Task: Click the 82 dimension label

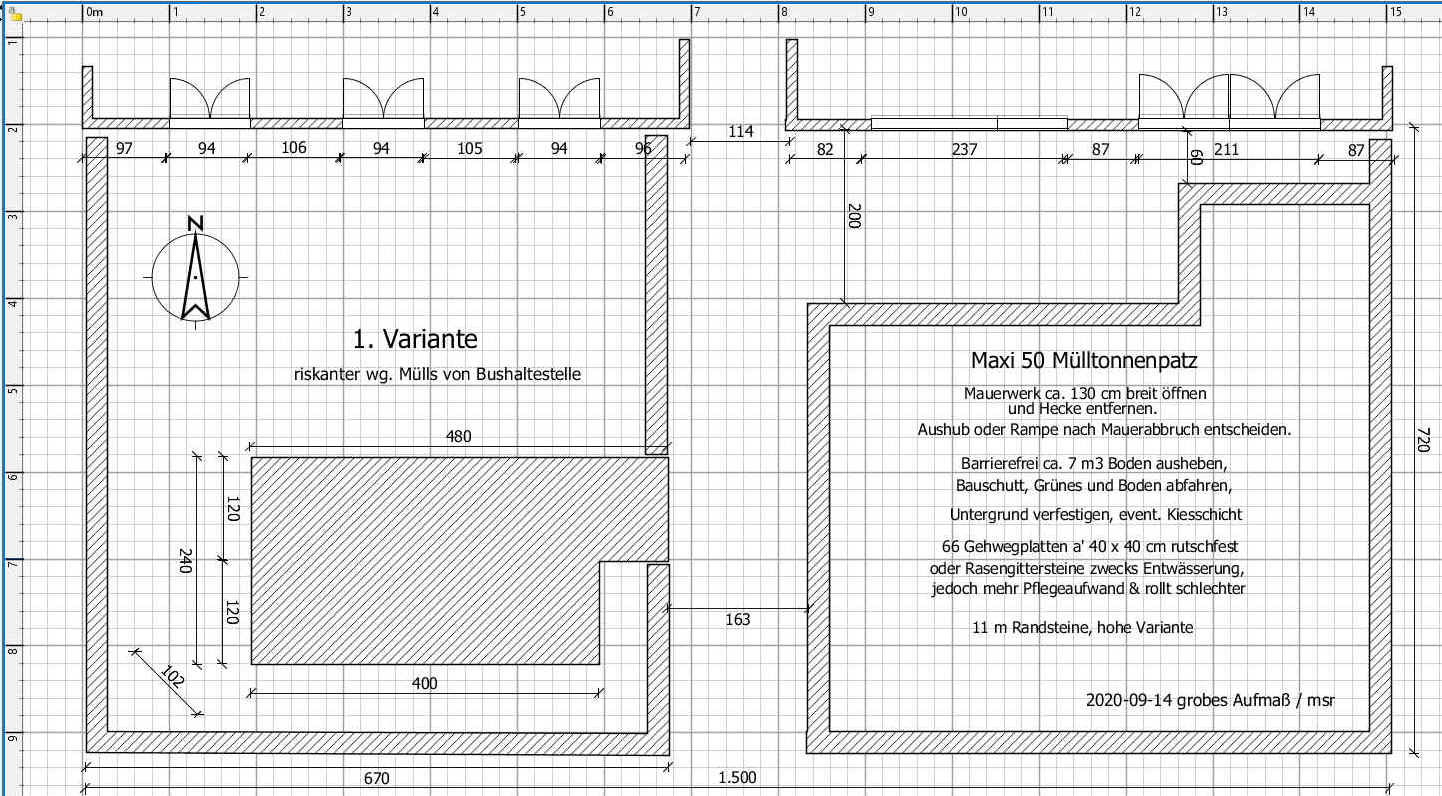Action: (x=825, y=149)
